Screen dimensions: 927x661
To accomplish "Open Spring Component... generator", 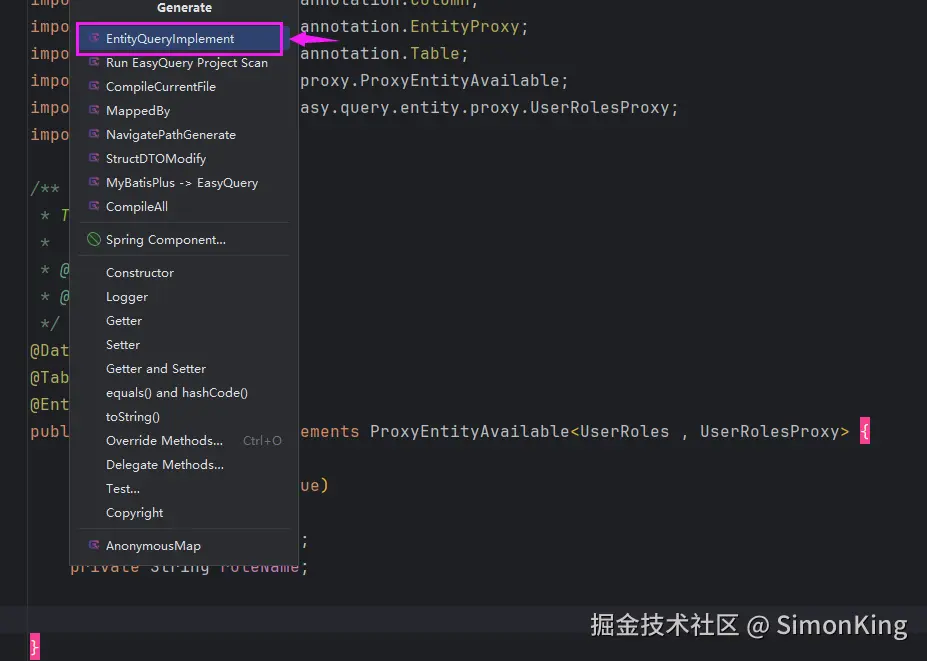I will tap(184, 239).
